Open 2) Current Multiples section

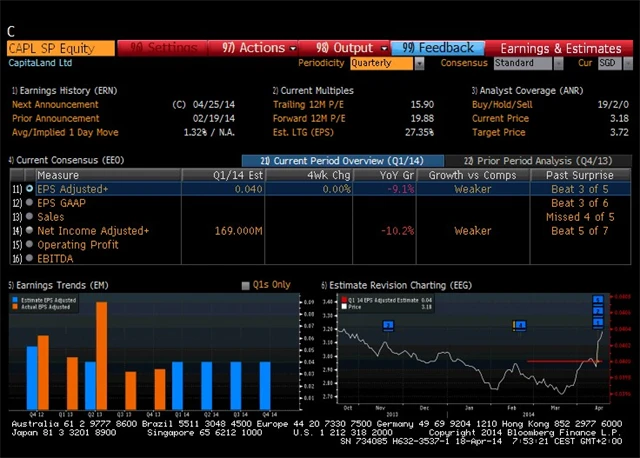pos(313,91)
